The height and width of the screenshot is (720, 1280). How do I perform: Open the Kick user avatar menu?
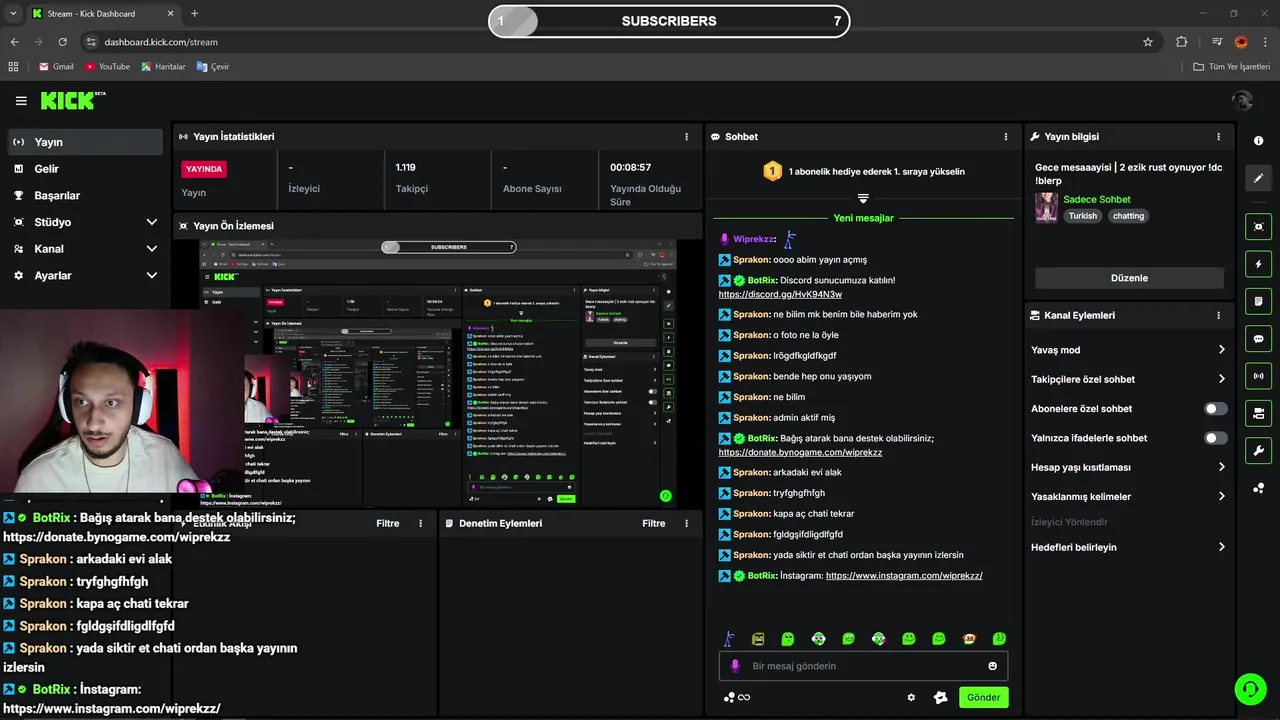(x=1242, y=100)
